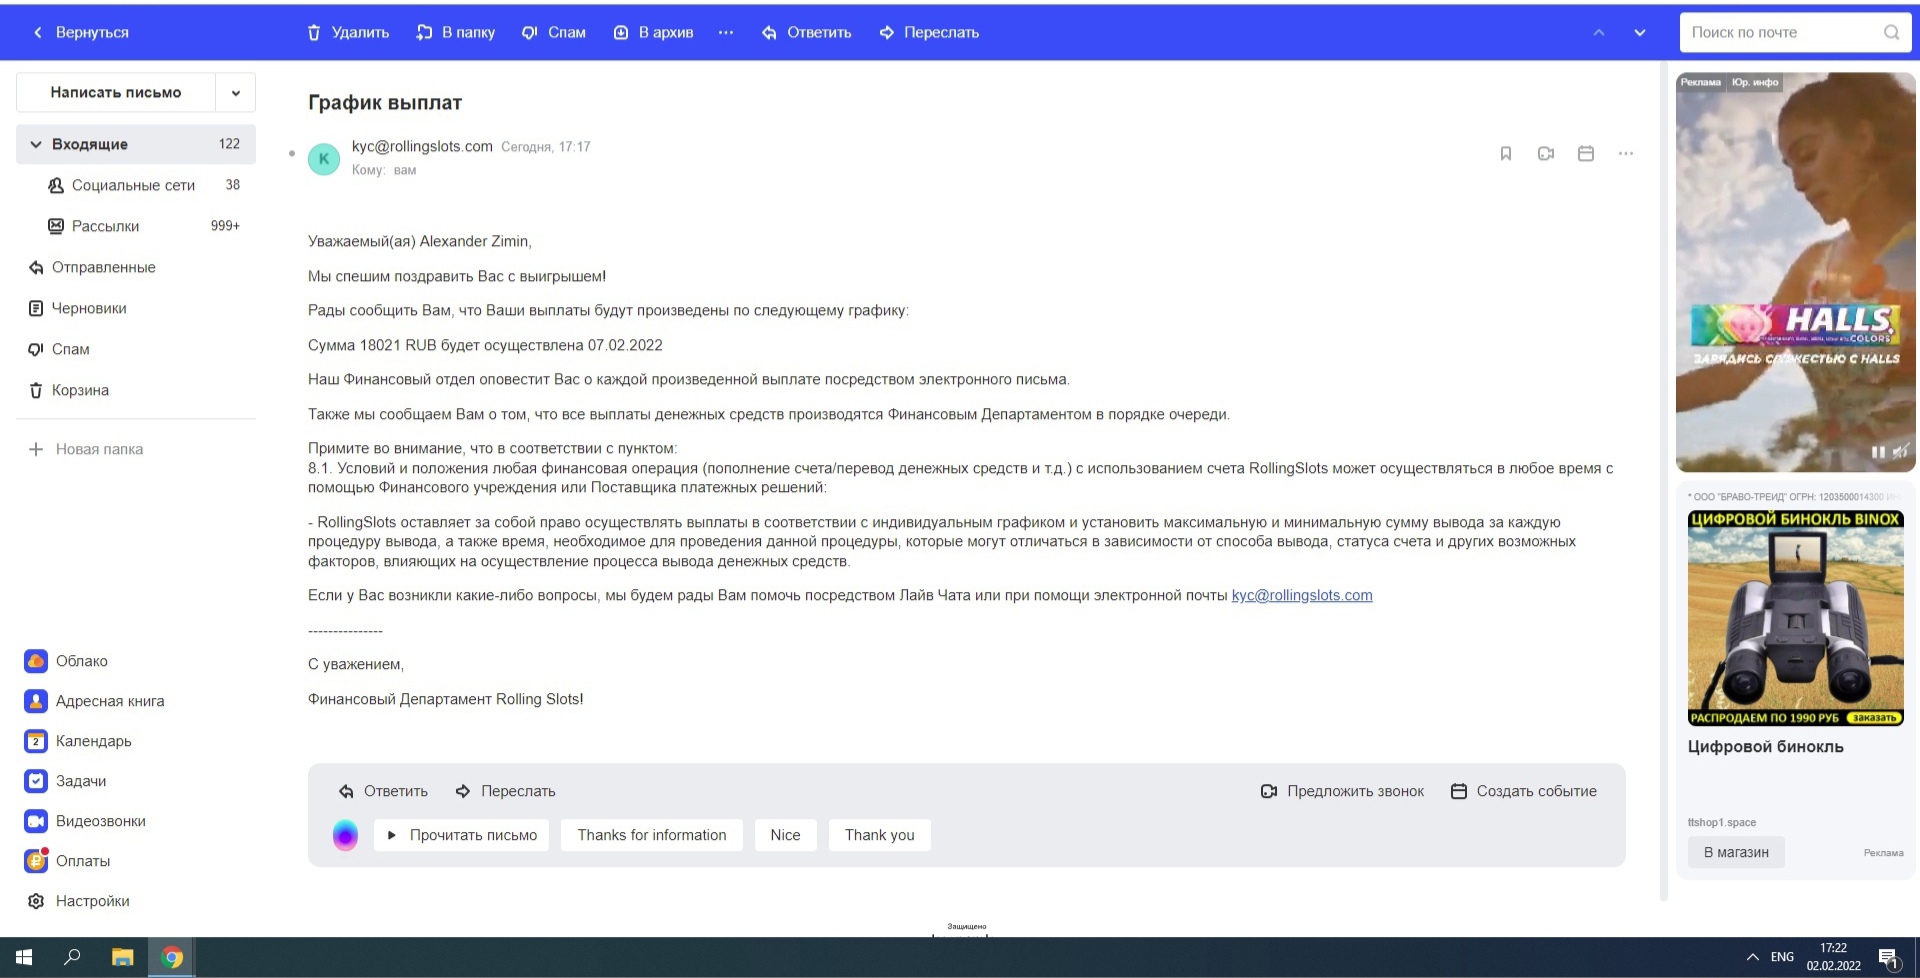The image size is (1920, 978).
Task: Mark email as Спам in toolbar
Action: (553, 32)
